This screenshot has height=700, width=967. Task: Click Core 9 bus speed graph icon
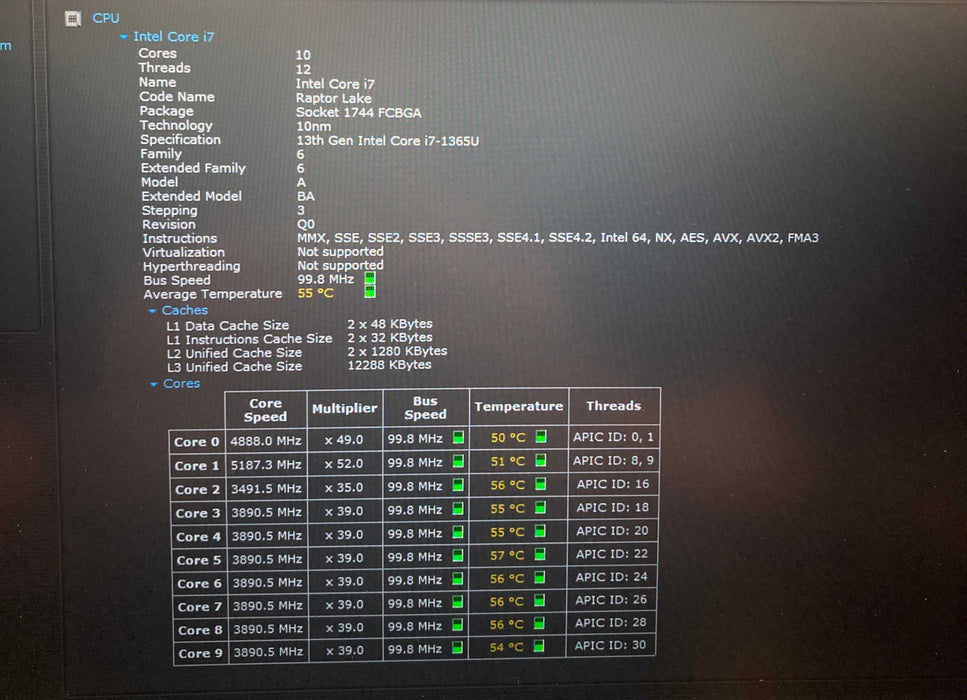tap(458, 648)
